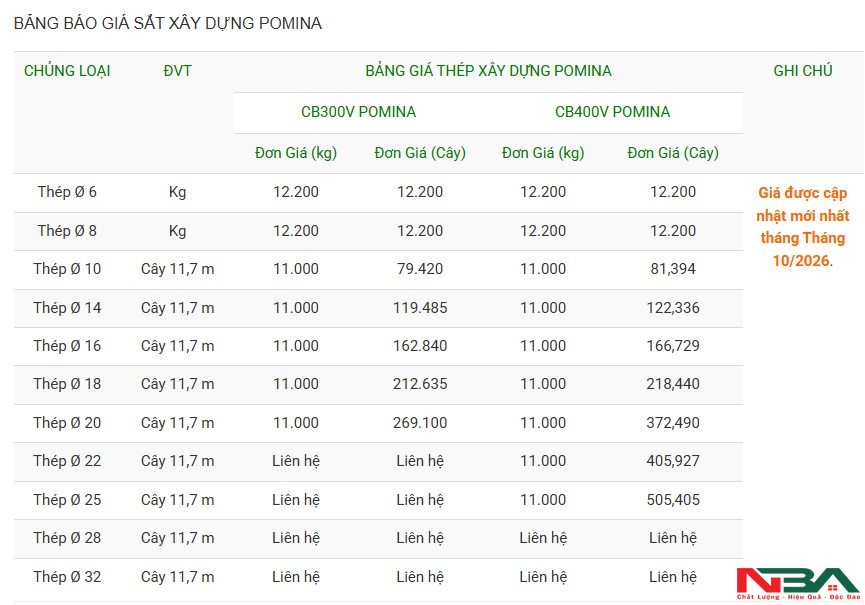Select the 'CHỦNG LOẠI' column header

pos(67,71)
